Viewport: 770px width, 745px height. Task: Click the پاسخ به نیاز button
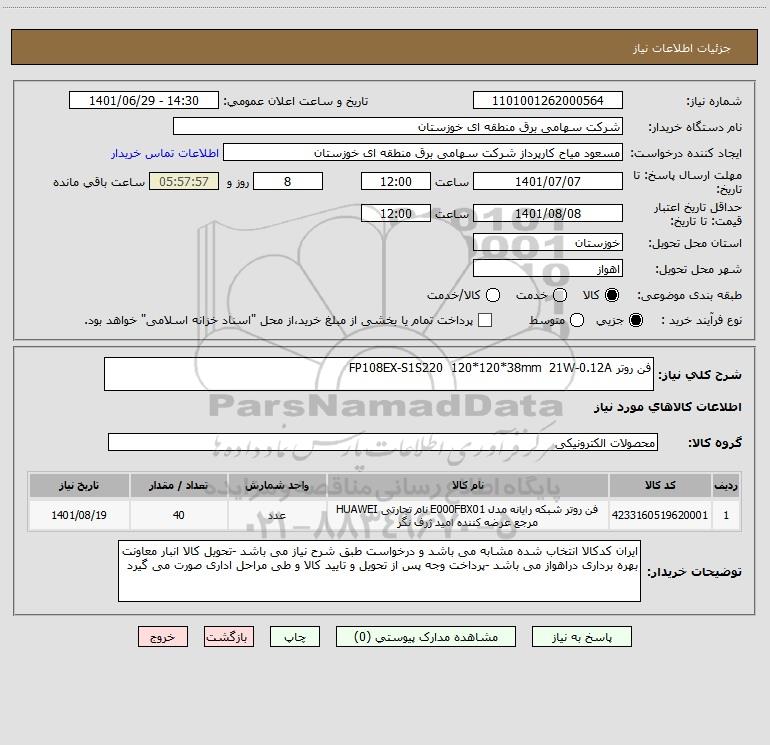tap(582, 637)
